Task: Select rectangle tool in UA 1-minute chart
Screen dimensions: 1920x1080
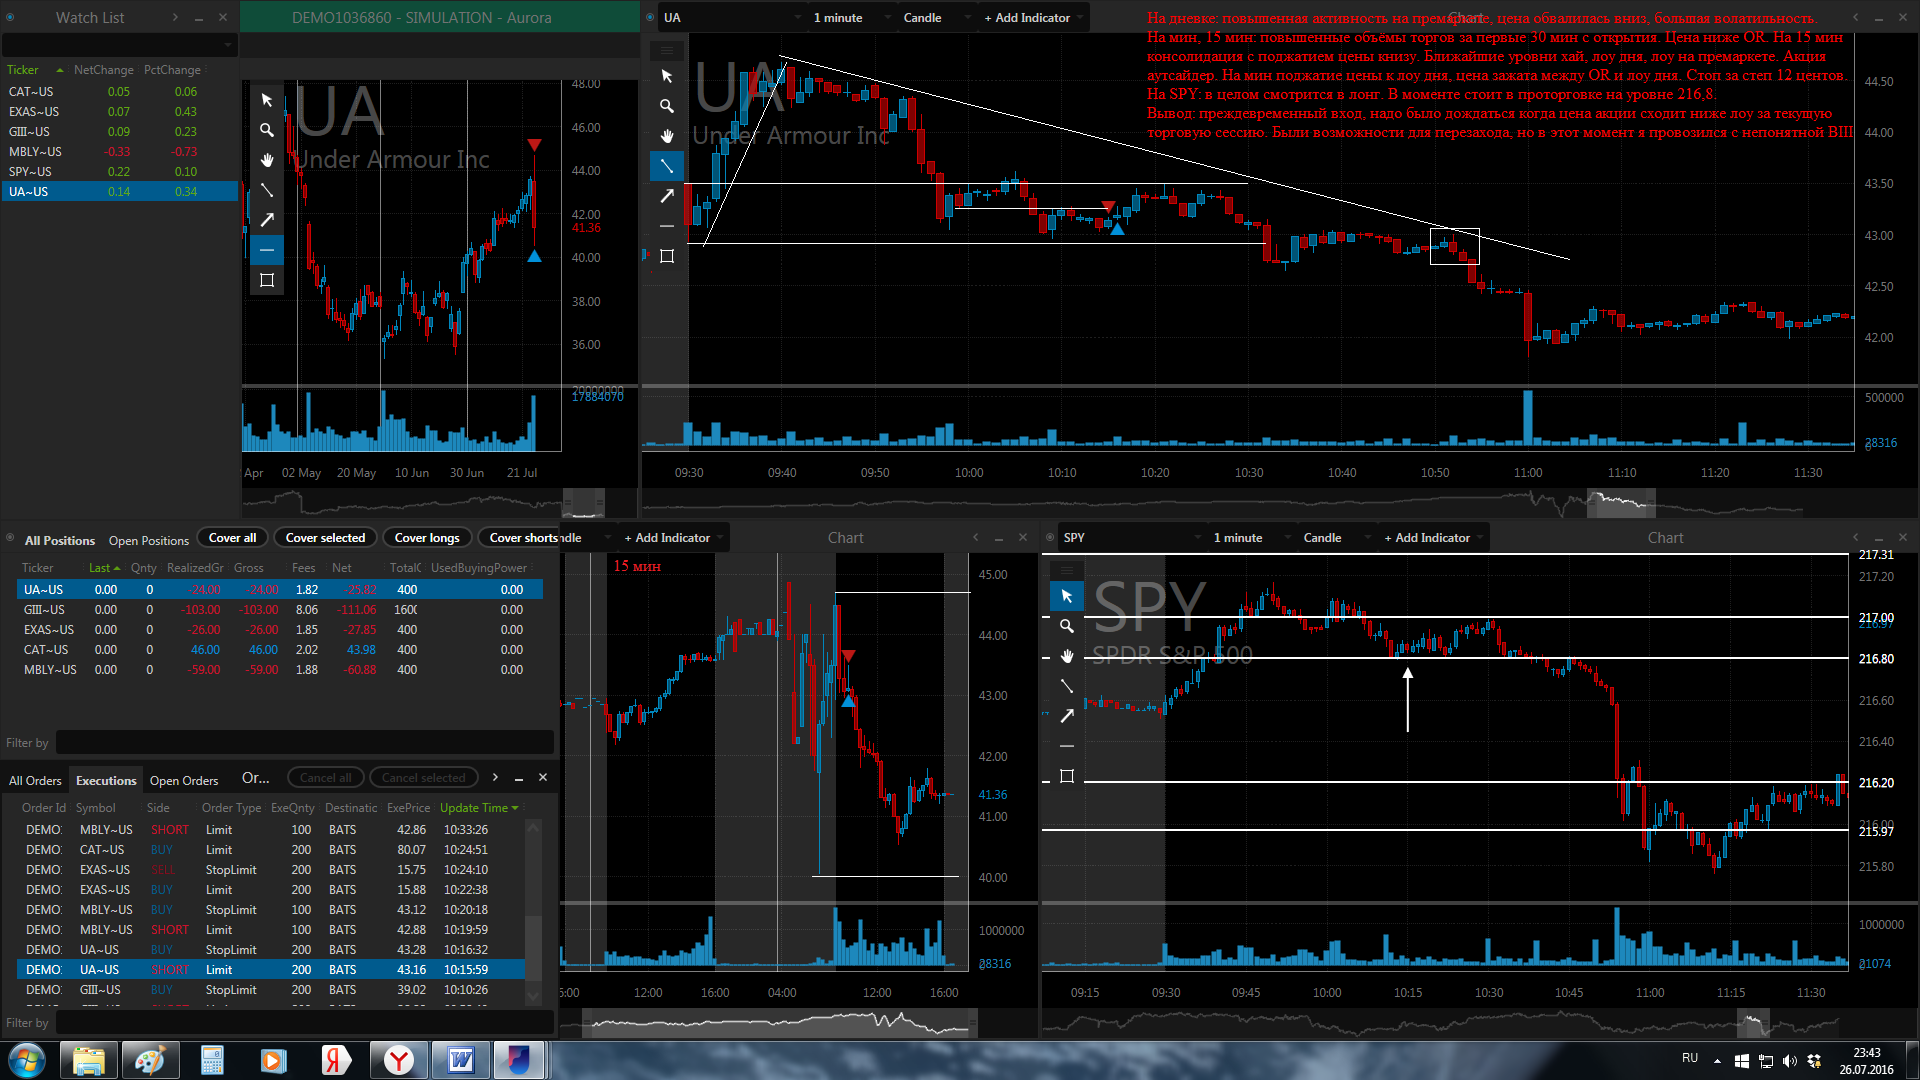Action: coord(667,256)
